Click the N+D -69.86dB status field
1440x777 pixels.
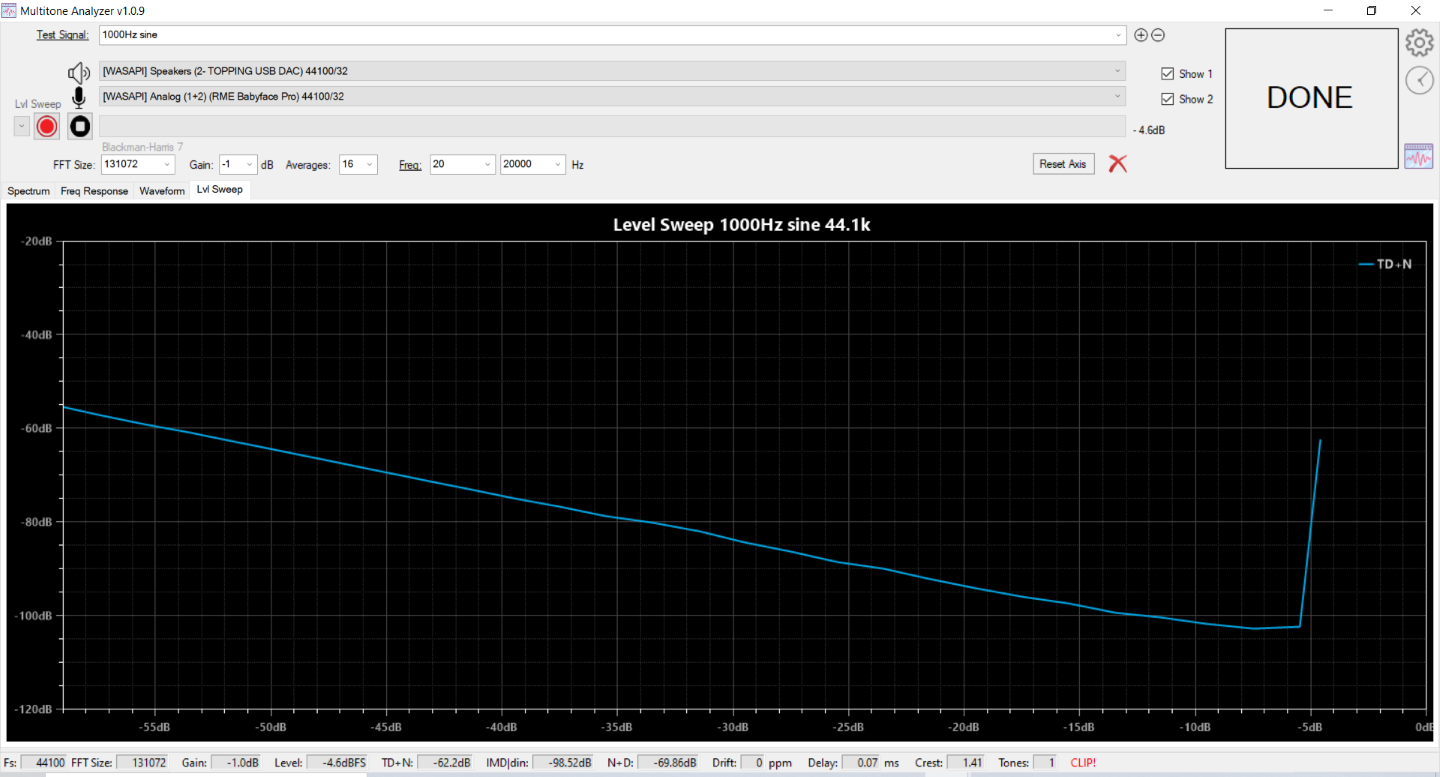pos(668,762)
